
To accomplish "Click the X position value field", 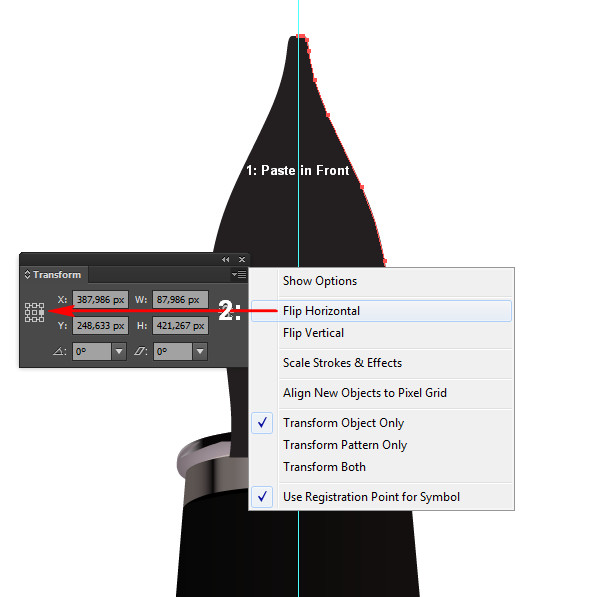I will (101, 300).
